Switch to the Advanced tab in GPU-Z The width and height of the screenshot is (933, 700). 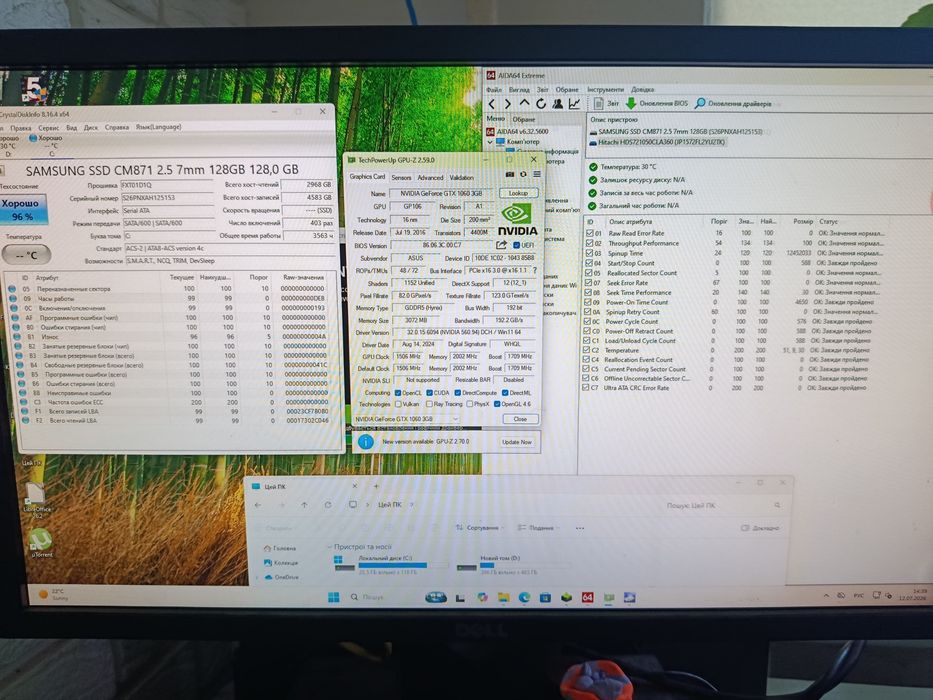[x=430, y=177]
